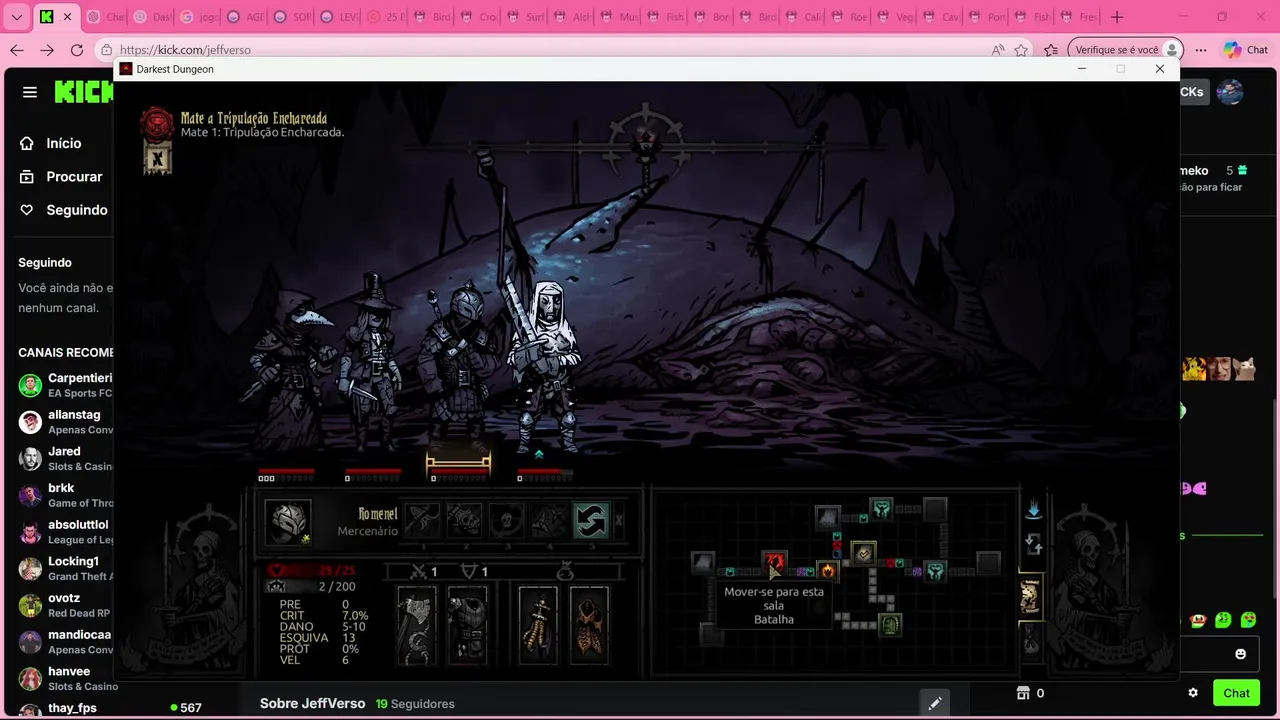1280x720 pixels.
Task: Open browser settings ellipsis menu
Action: pyautogui.click(x=1201, y=50)
